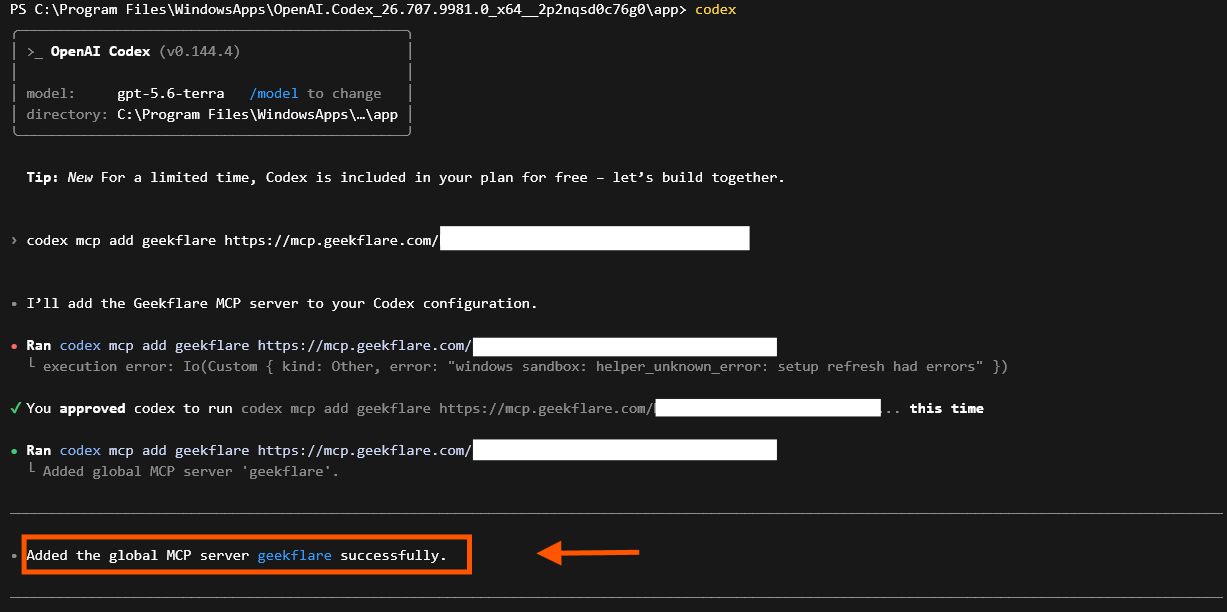Select the model value gpt-5.6-terra
1227x612 pixels.
170,93
